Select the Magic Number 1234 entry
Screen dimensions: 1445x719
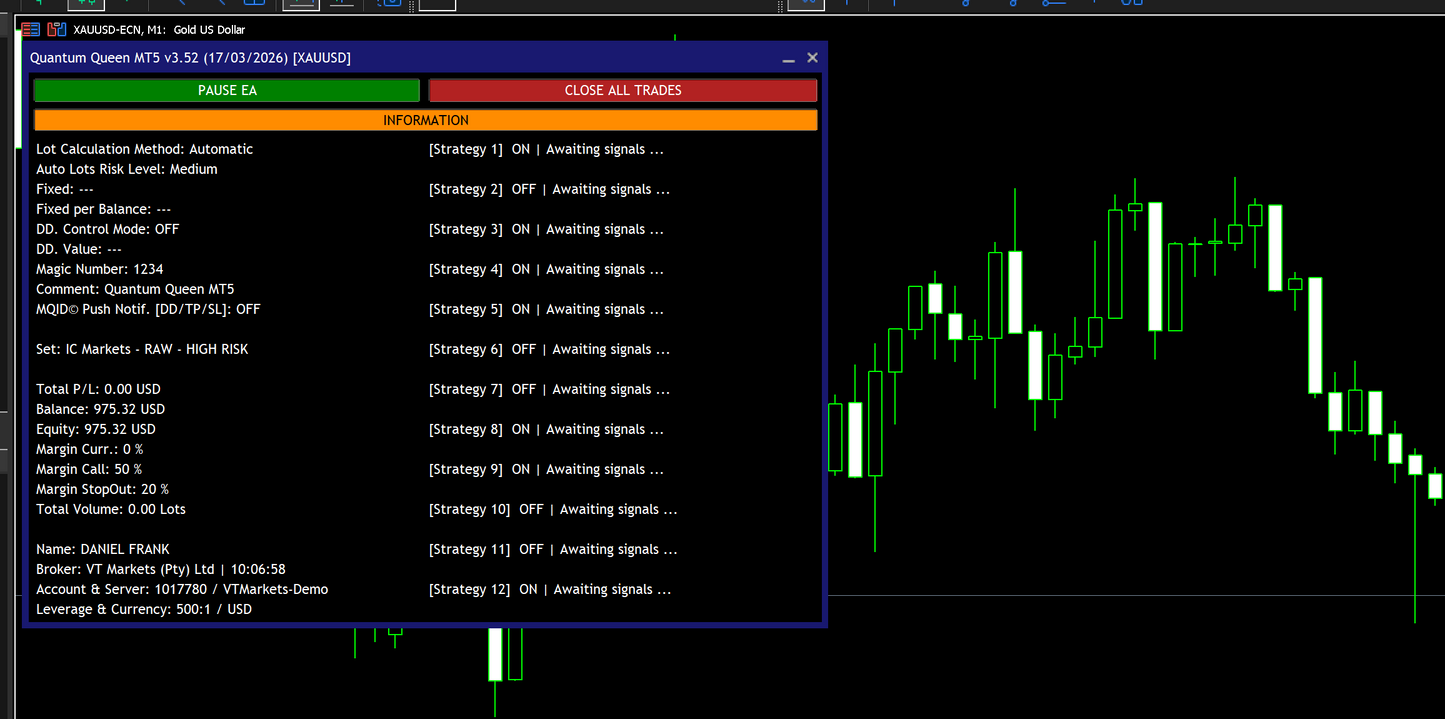pos(99,269)
